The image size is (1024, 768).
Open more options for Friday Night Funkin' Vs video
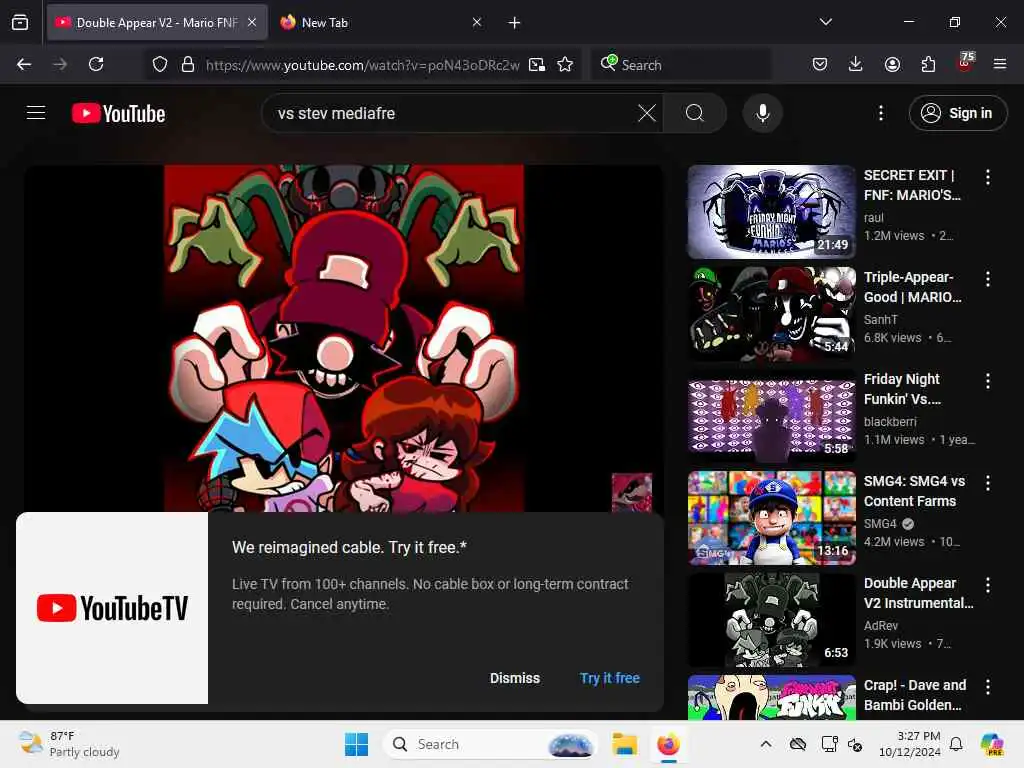pyautogui.click(x=987, y=381)
